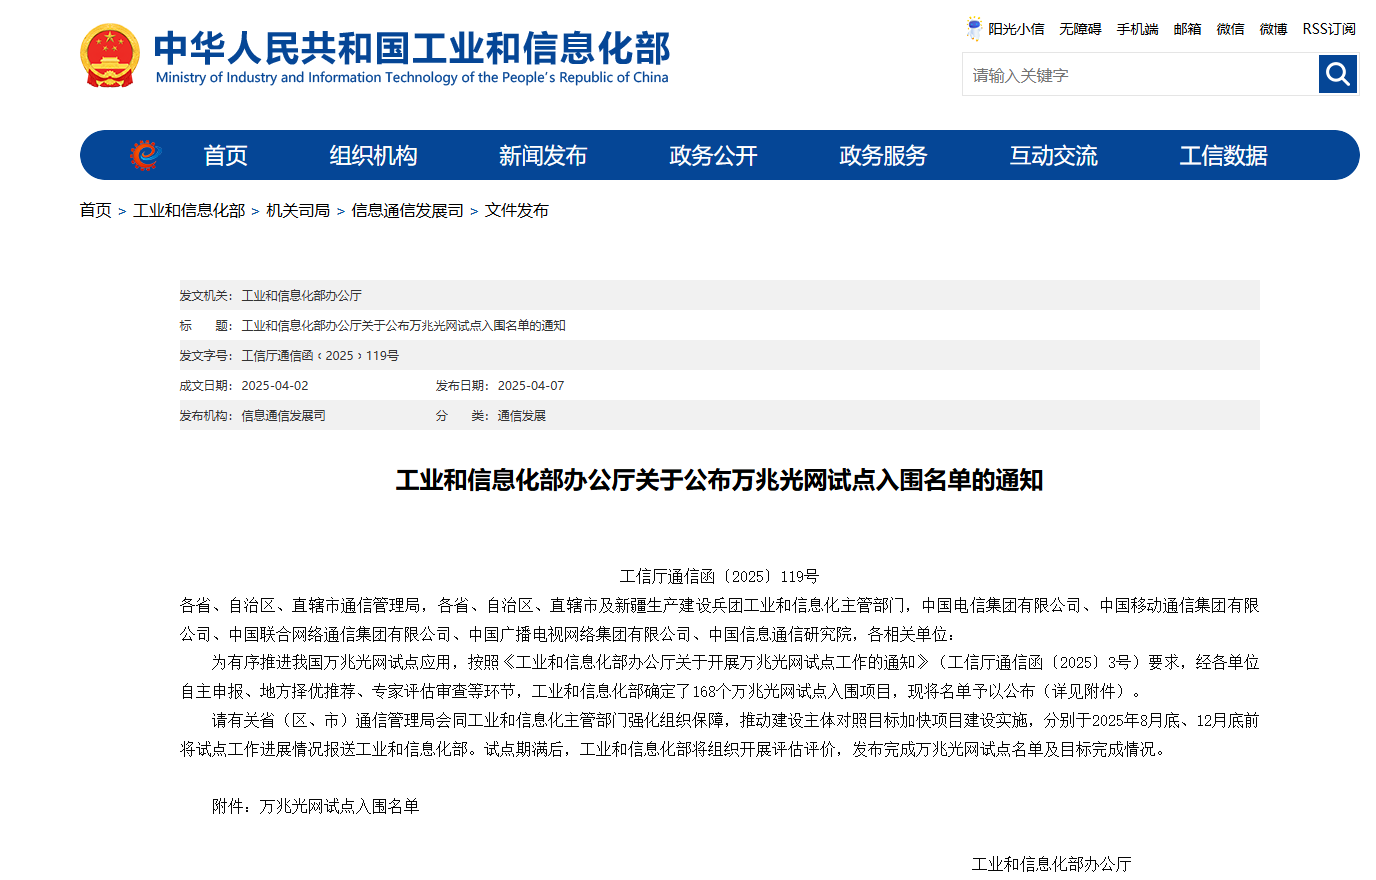This screenshot has width=1376, height=880.
Task: Click the magnifier search button
Action: (1337, 74)
